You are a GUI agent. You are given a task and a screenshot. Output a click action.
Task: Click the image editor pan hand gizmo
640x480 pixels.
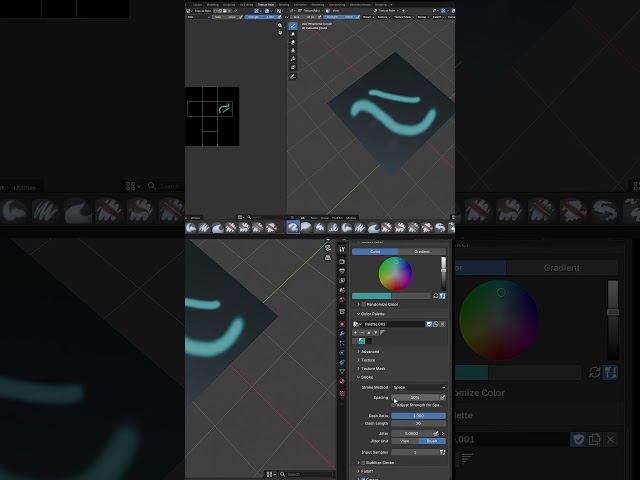tap(280, 33)
